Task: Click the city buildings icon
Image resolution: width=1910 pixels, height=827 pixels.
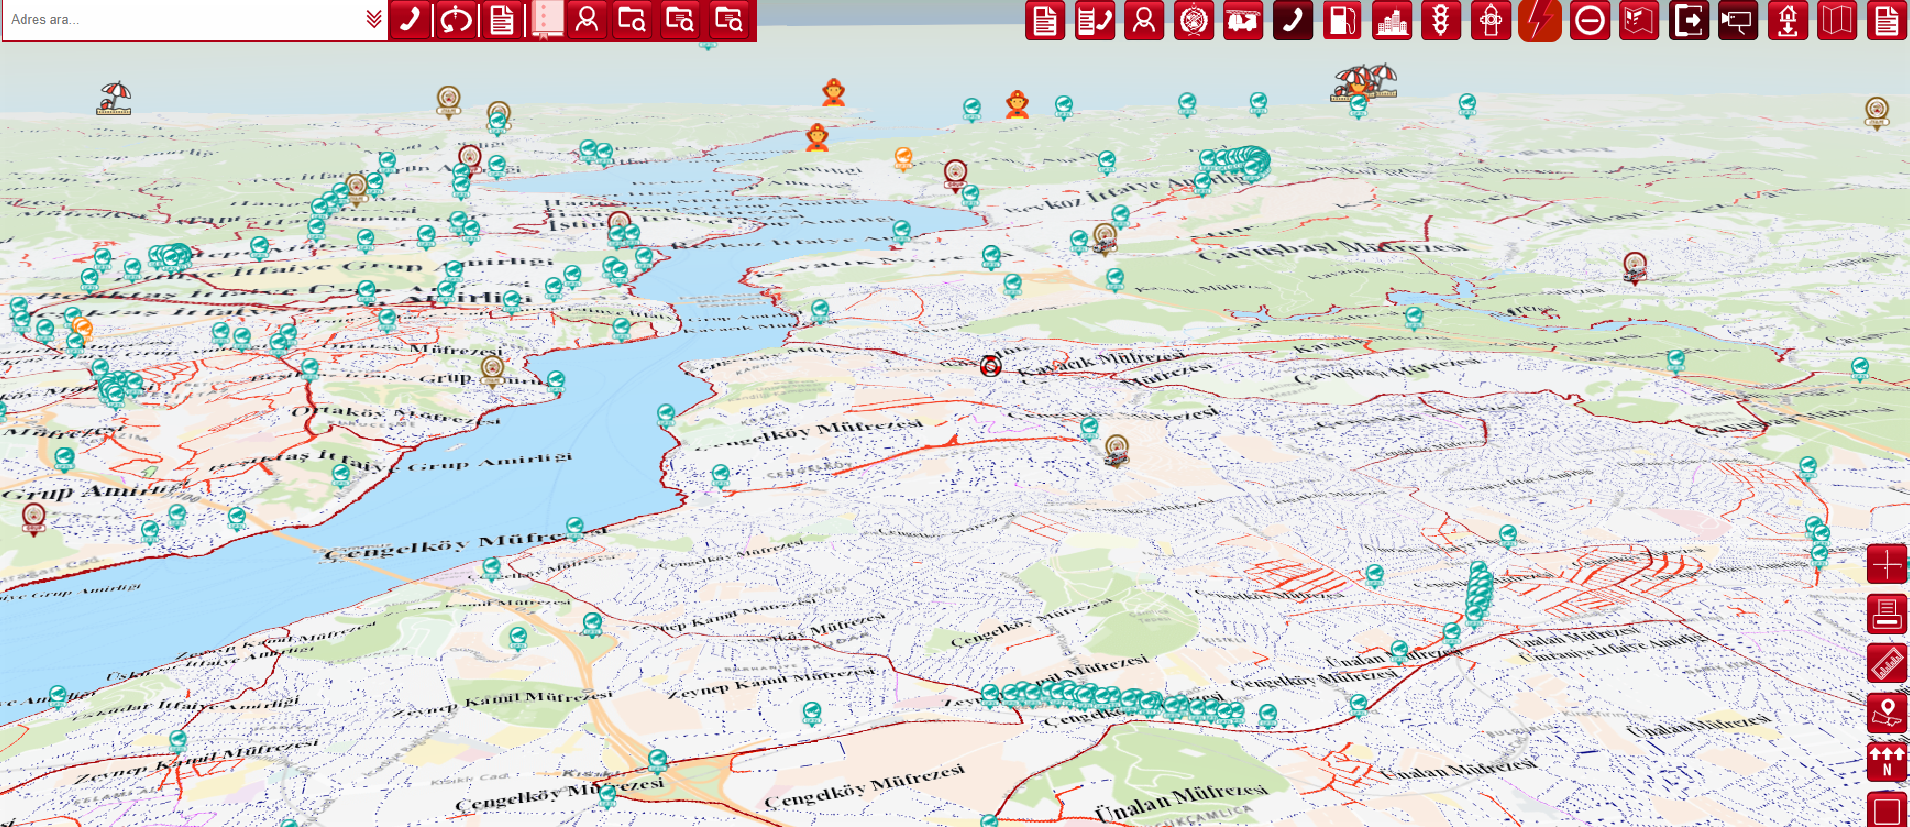Action: pos(1392,20)
